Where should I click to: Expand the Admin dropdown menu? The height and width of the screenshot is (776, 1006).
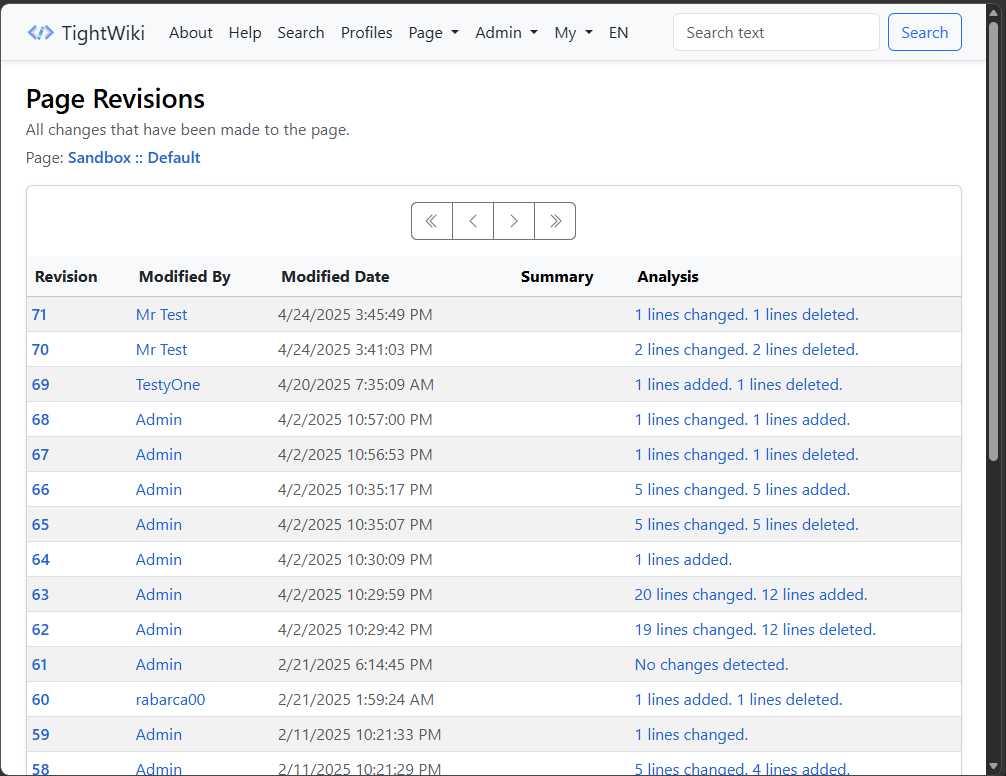(x=506, y=33)
